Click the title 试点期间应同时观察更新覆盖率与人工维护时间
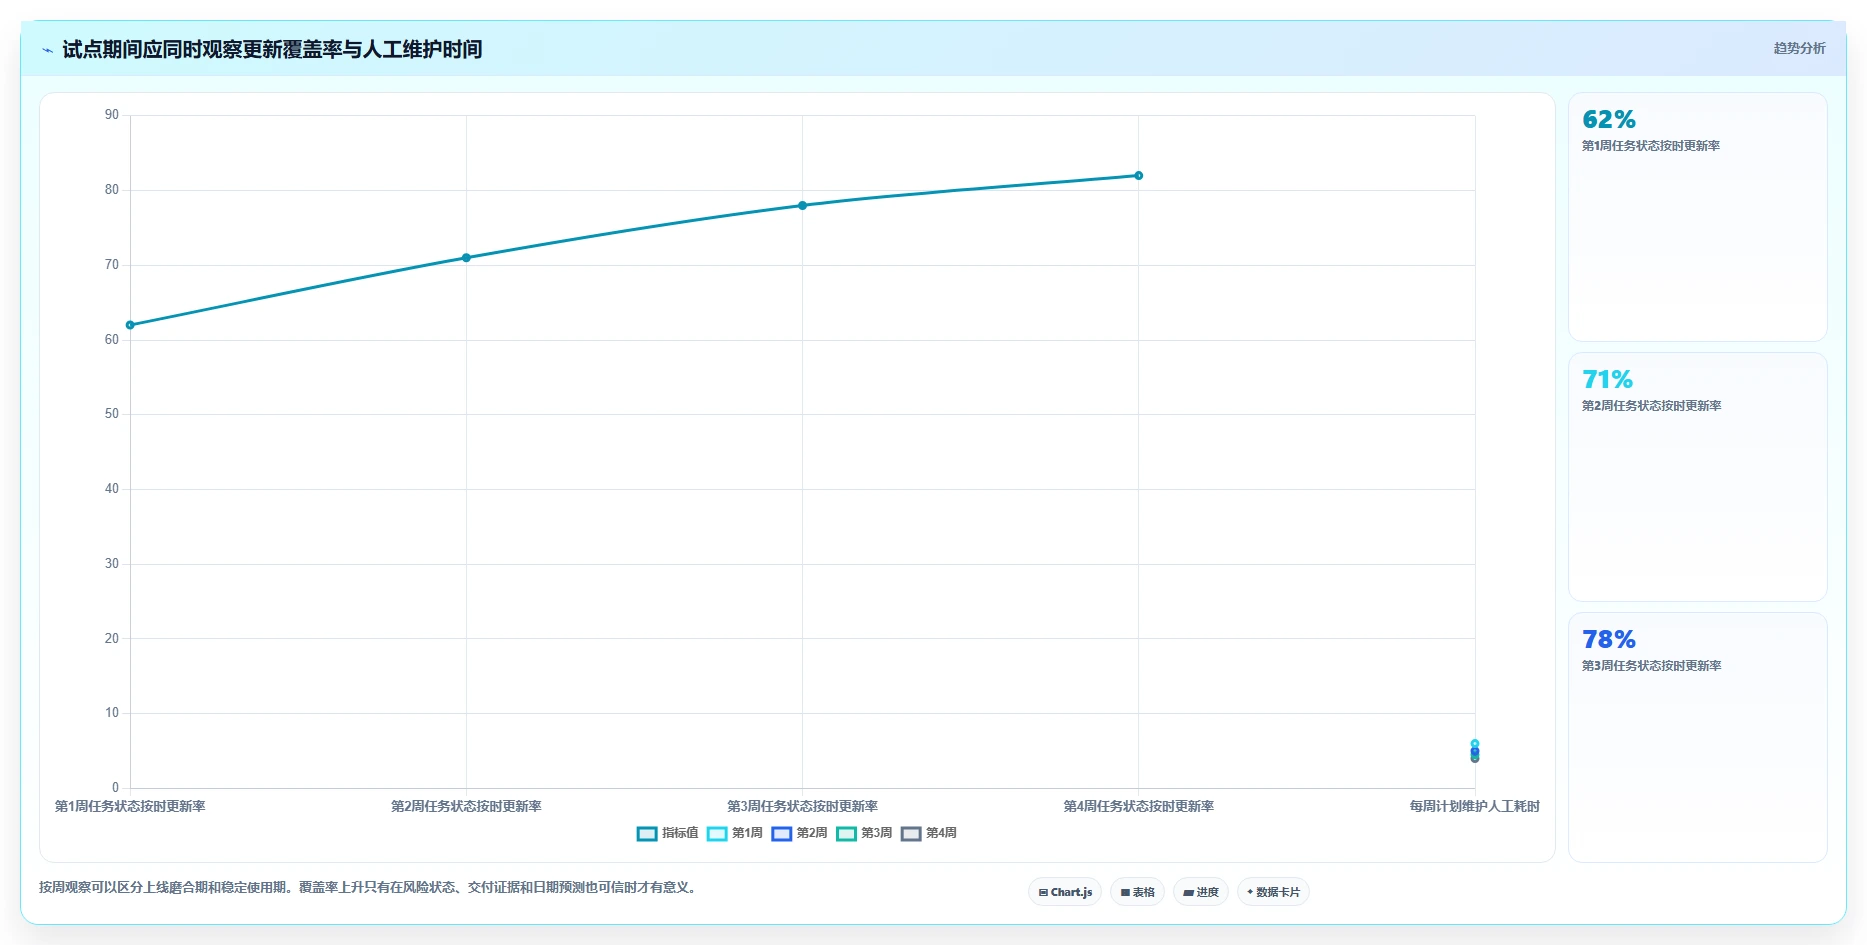The height and width of the screenshot is (945, 1867). 272,49
